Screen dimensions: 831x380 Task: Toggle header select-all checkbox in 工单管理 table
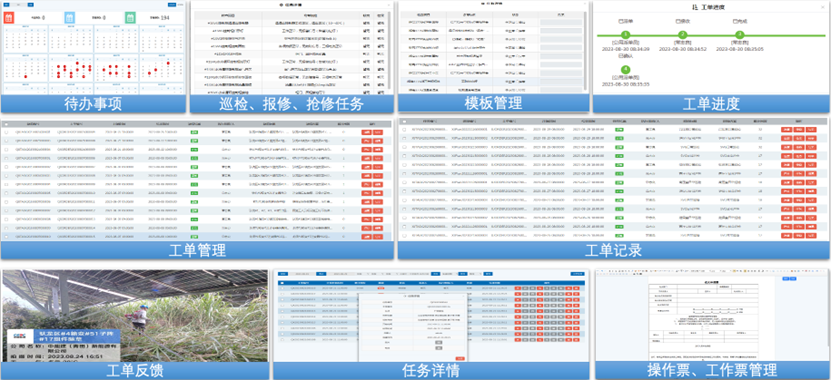pos(6,124)
